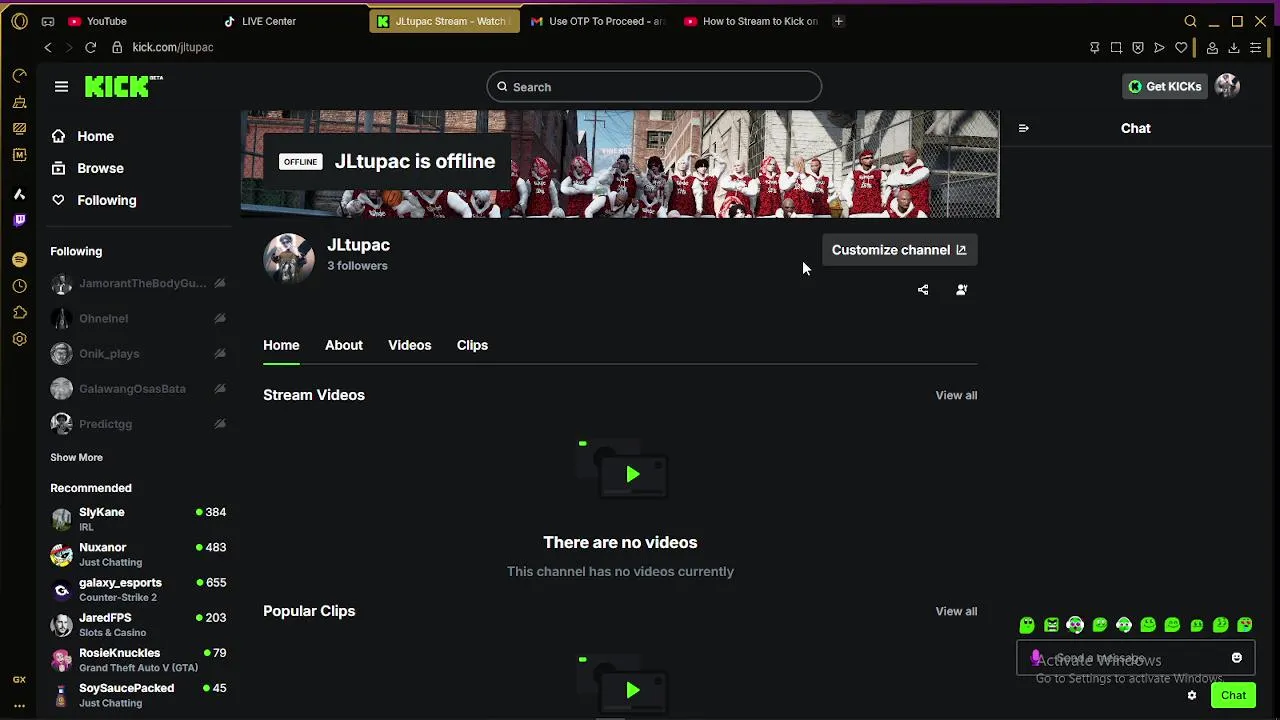View all Stream Videos
This screenshot has height=720, width=1280.
(956, 395)
